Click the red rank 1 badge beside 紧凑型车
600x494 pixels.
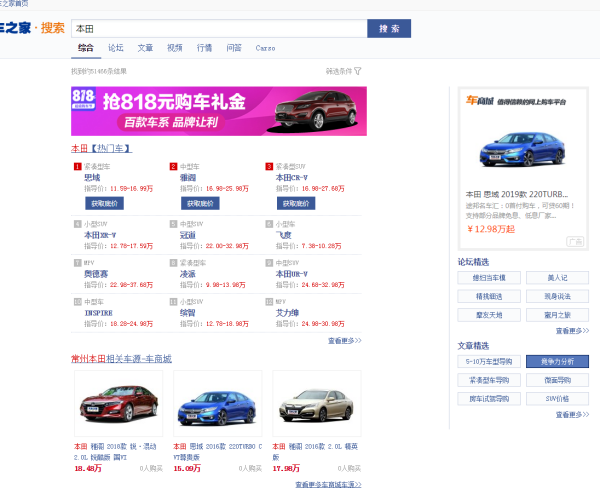point(78,166)
